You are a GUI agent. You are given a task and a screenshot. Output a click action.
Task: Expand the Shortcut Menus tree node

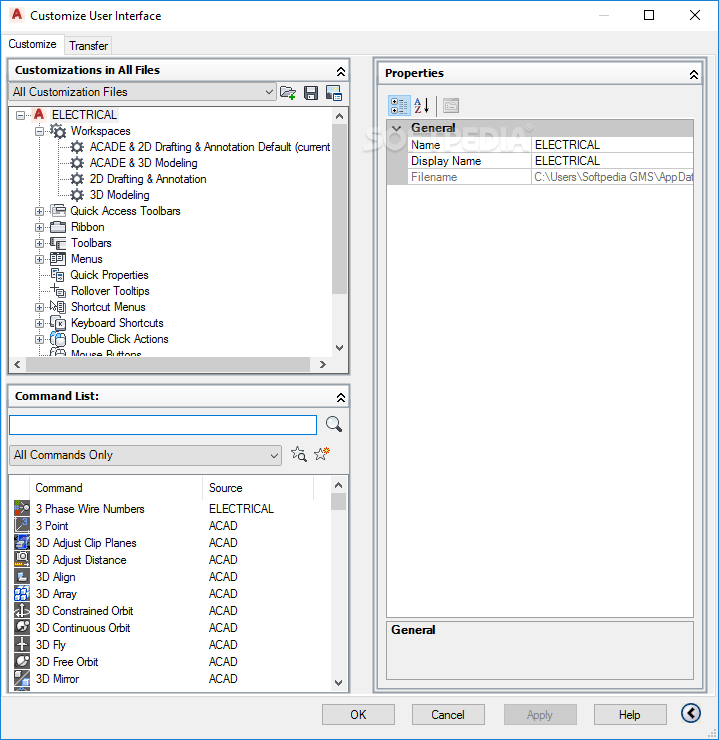pos(40,307)
